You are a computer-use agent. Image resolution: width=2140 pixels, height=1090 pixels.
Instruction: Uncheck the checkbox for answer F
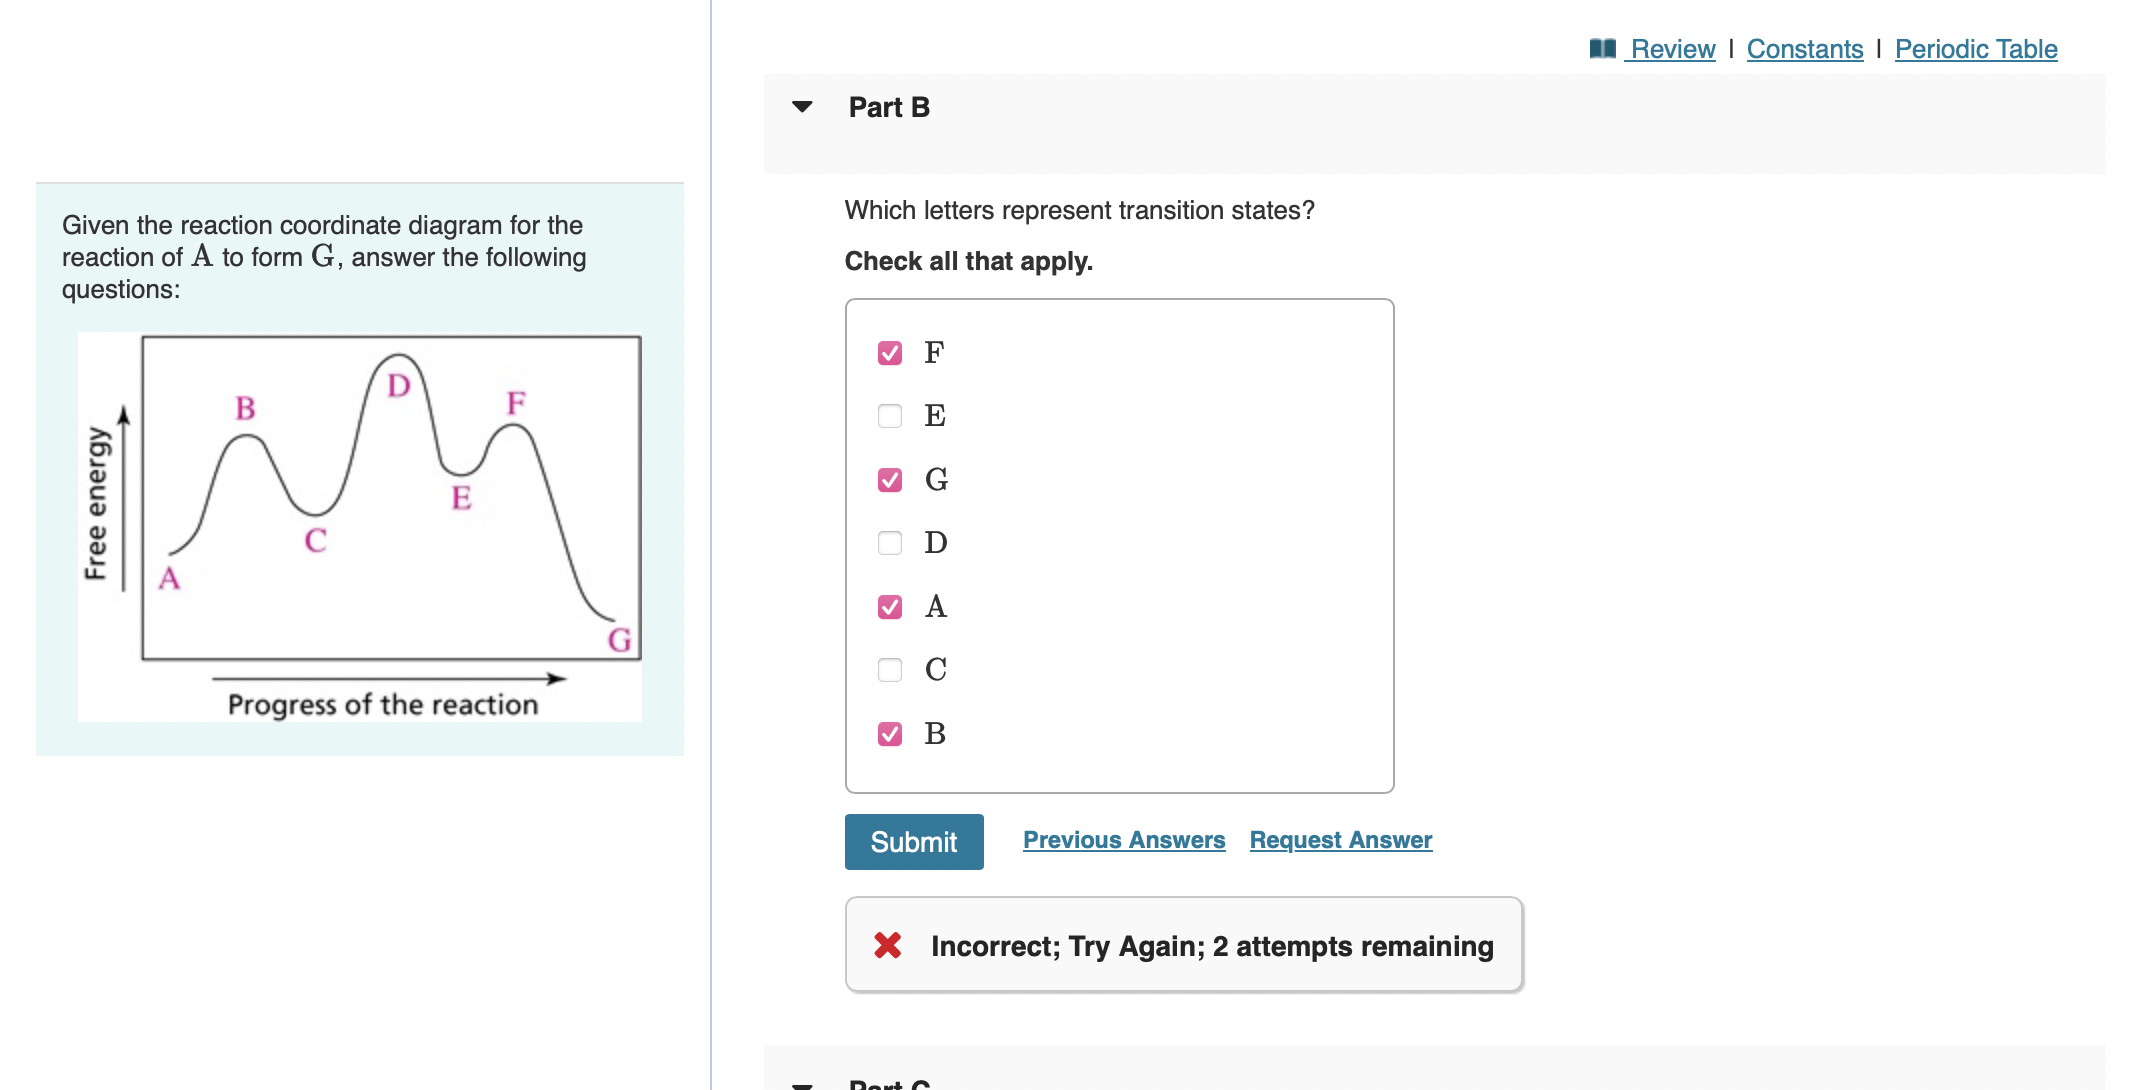[x=889, y=352]
